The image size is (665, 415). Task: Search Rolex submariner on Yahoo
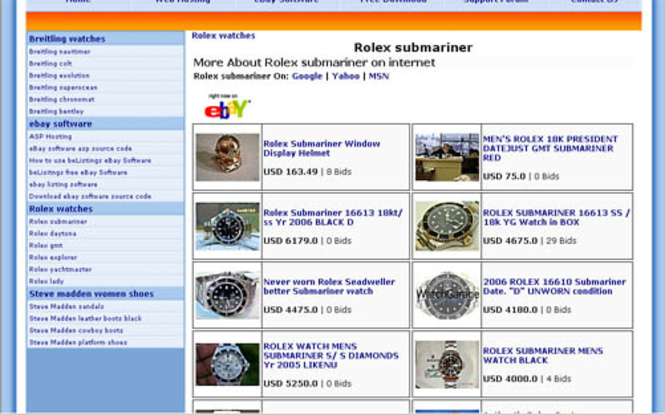(x=346, y=76)
